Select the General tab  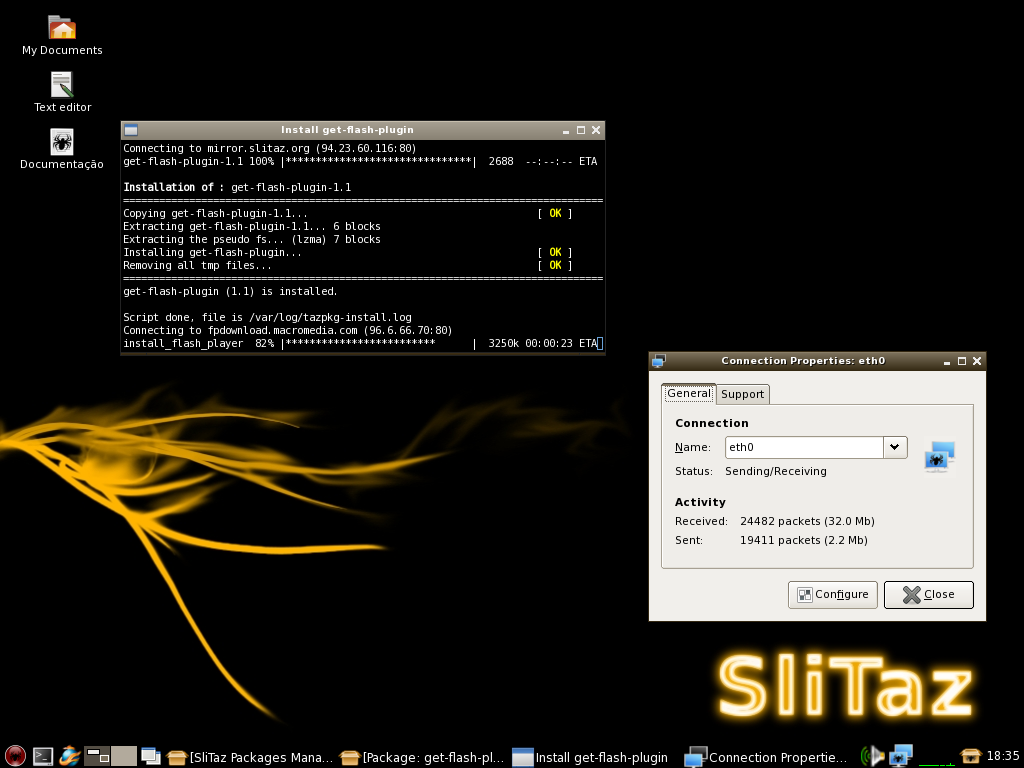click(689, 393)
